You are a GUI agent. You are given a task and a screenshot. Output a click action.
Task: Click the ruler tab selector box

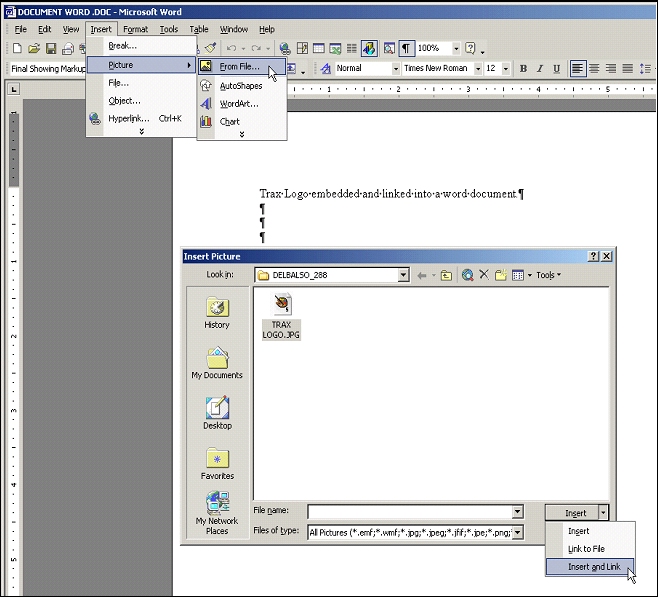[x=14, y=89]
